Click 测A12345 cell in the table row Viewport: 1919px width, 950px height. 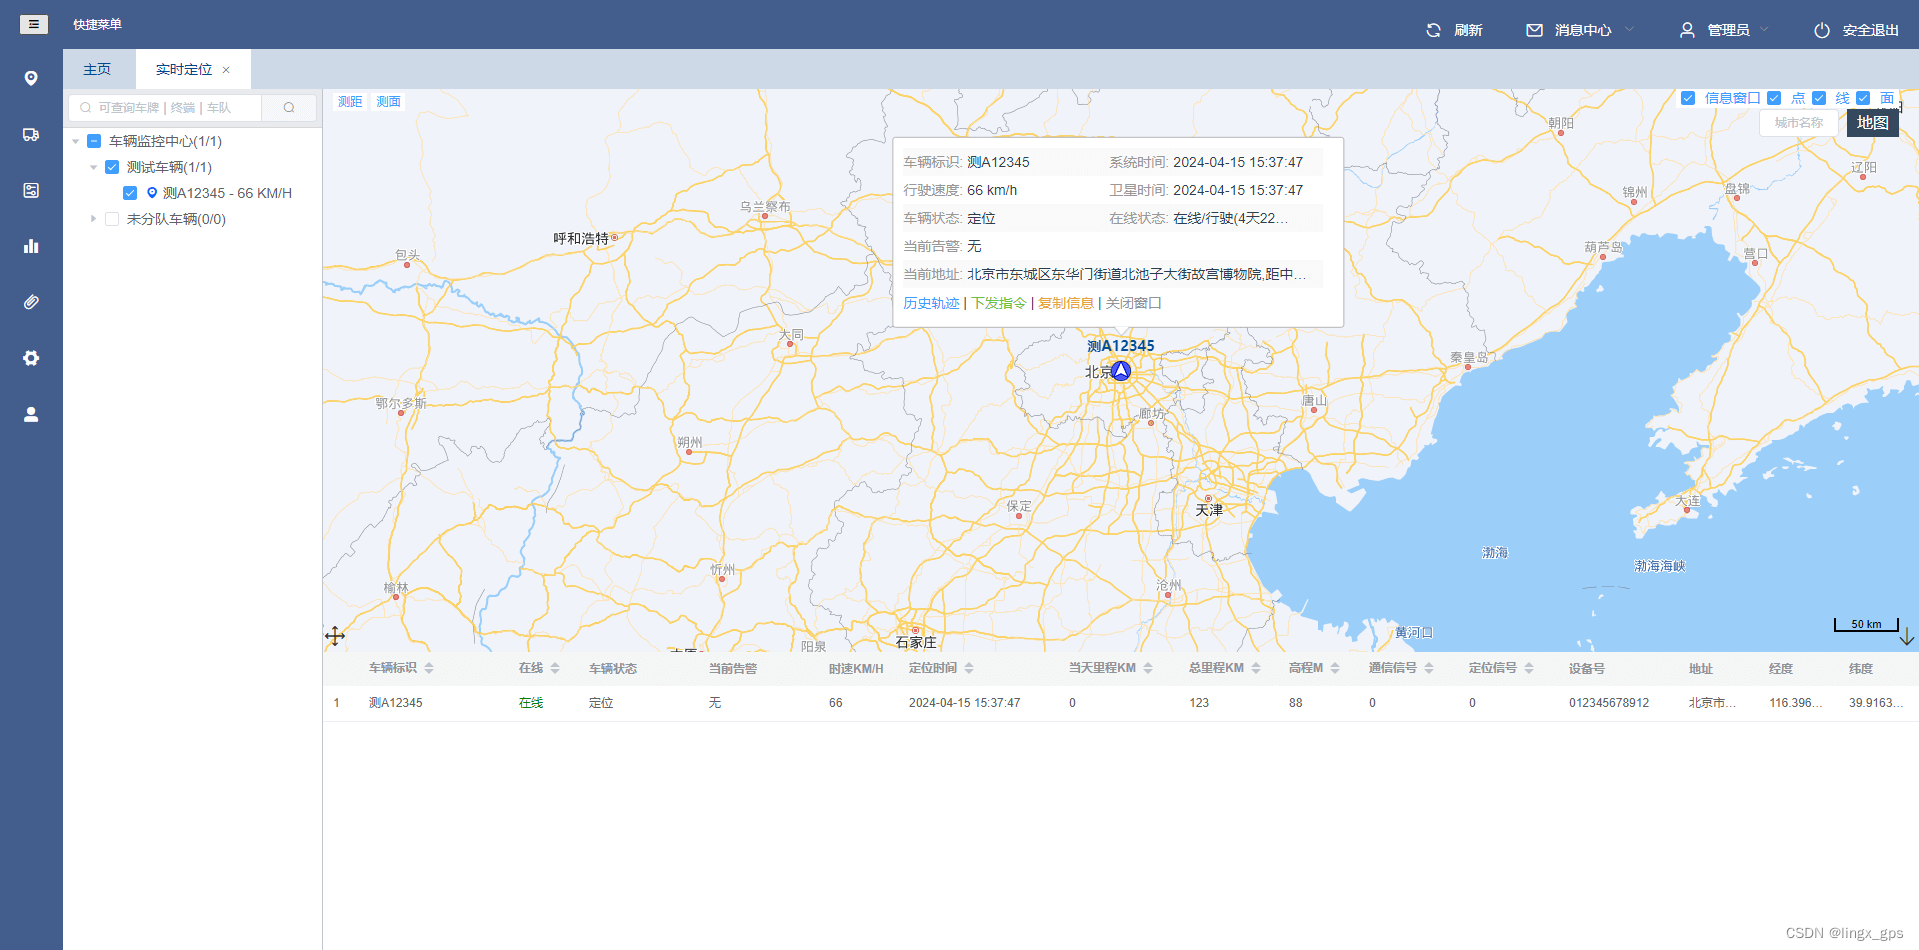[x=396, y=703]
